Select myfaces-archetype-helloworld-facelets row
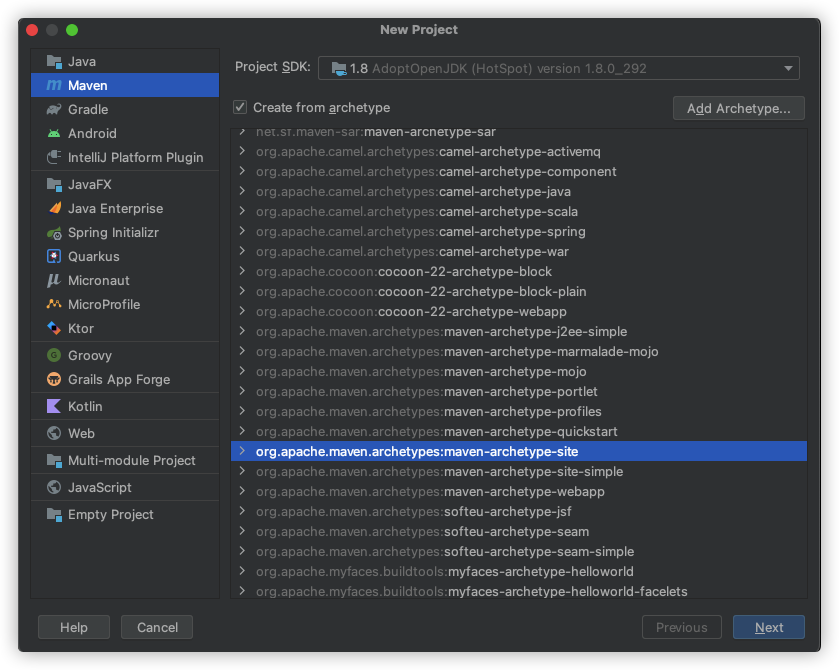 coord(518,591)
